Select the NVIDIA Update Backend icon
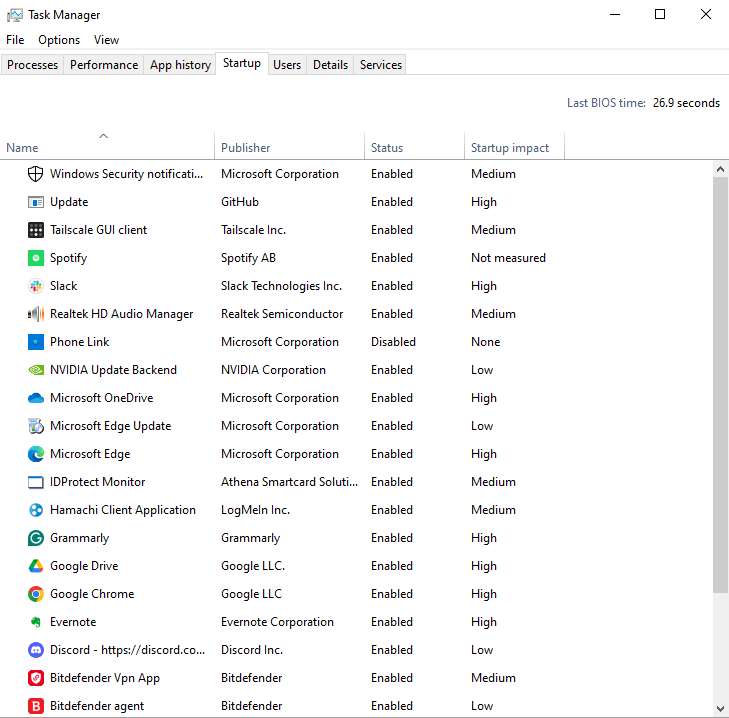This screenshot has width=729, height=718. [35, 370]
